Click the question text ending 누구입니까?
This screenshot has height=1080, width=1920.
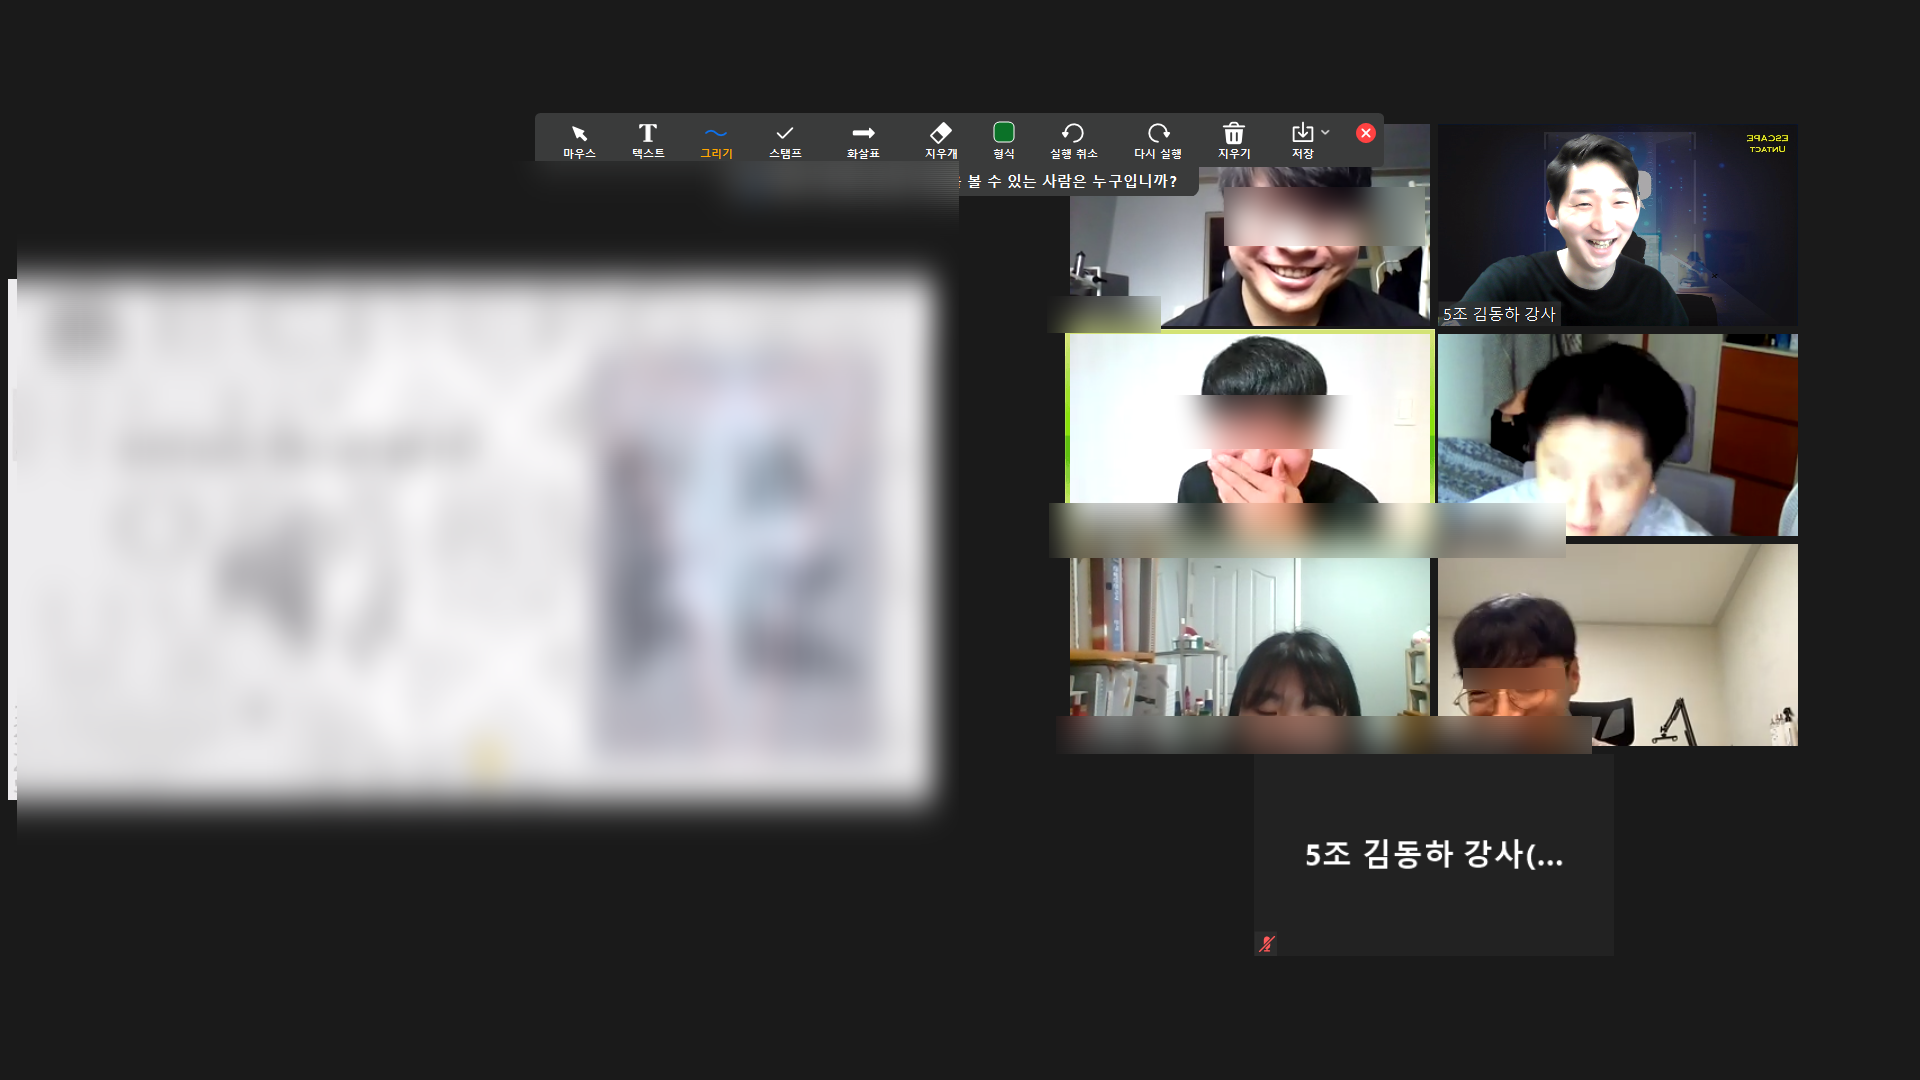1072,181
